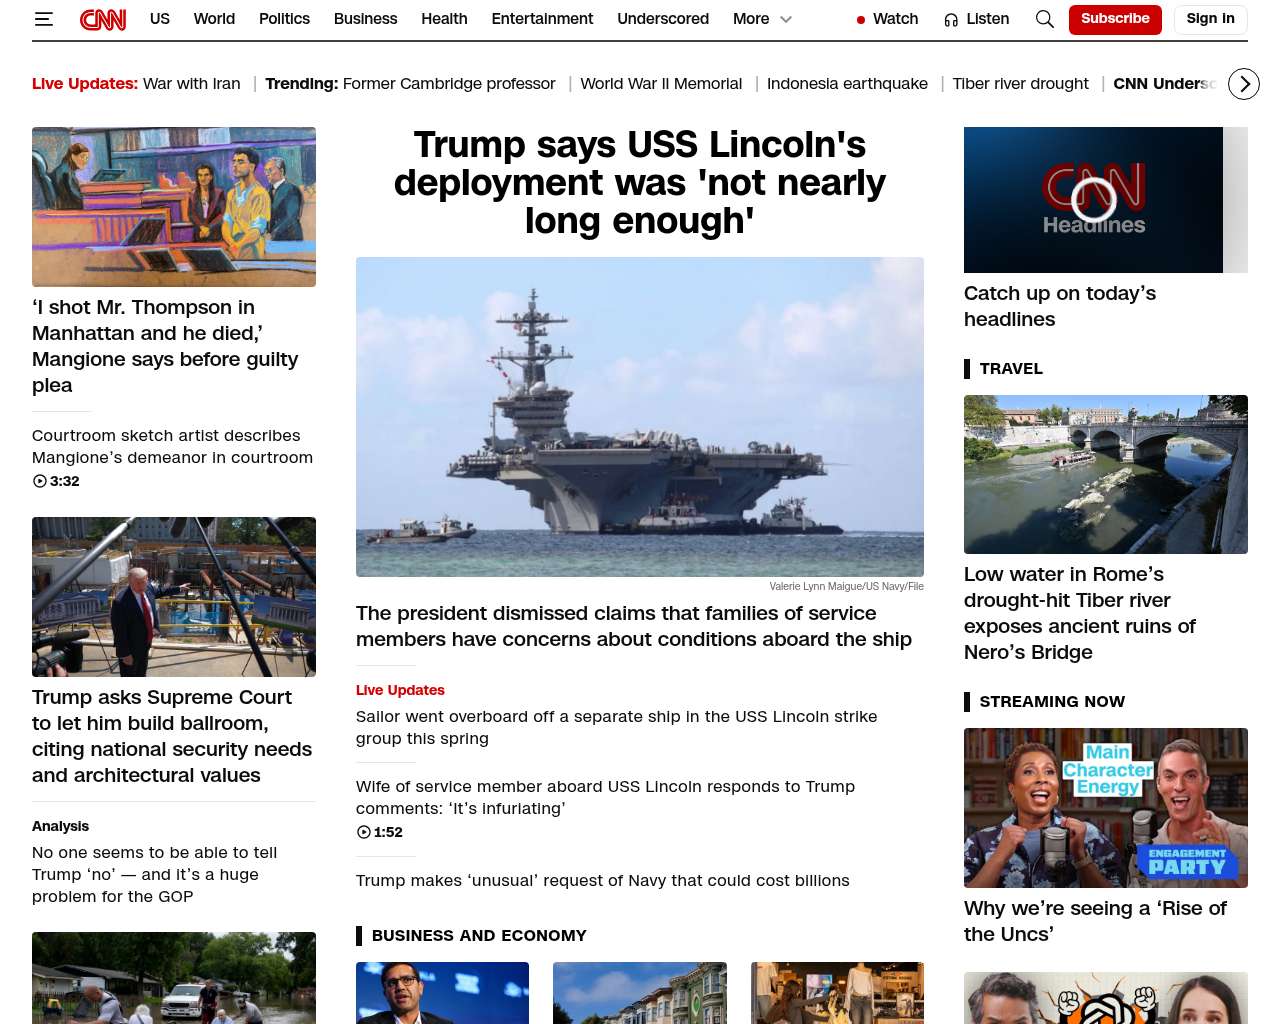Viewport: 1280px width, 1024px height.
Task: Open the Politics section
Action: [284, 19]
